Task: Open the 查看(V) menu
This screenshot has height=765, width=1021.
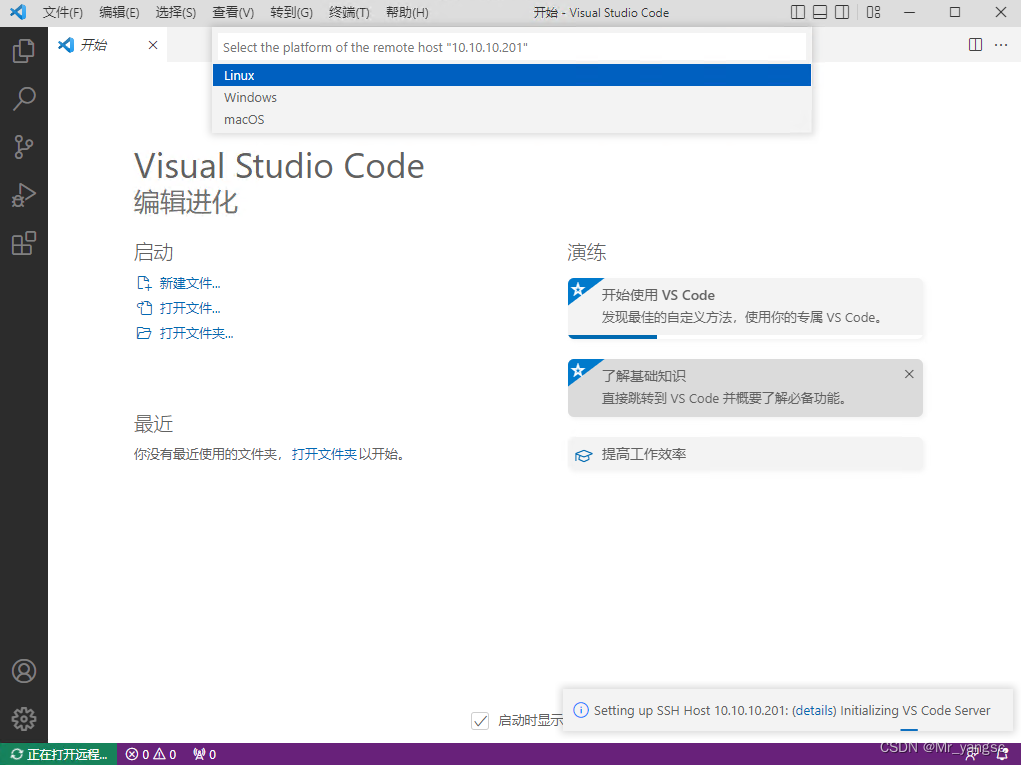Action: [233, 12]
